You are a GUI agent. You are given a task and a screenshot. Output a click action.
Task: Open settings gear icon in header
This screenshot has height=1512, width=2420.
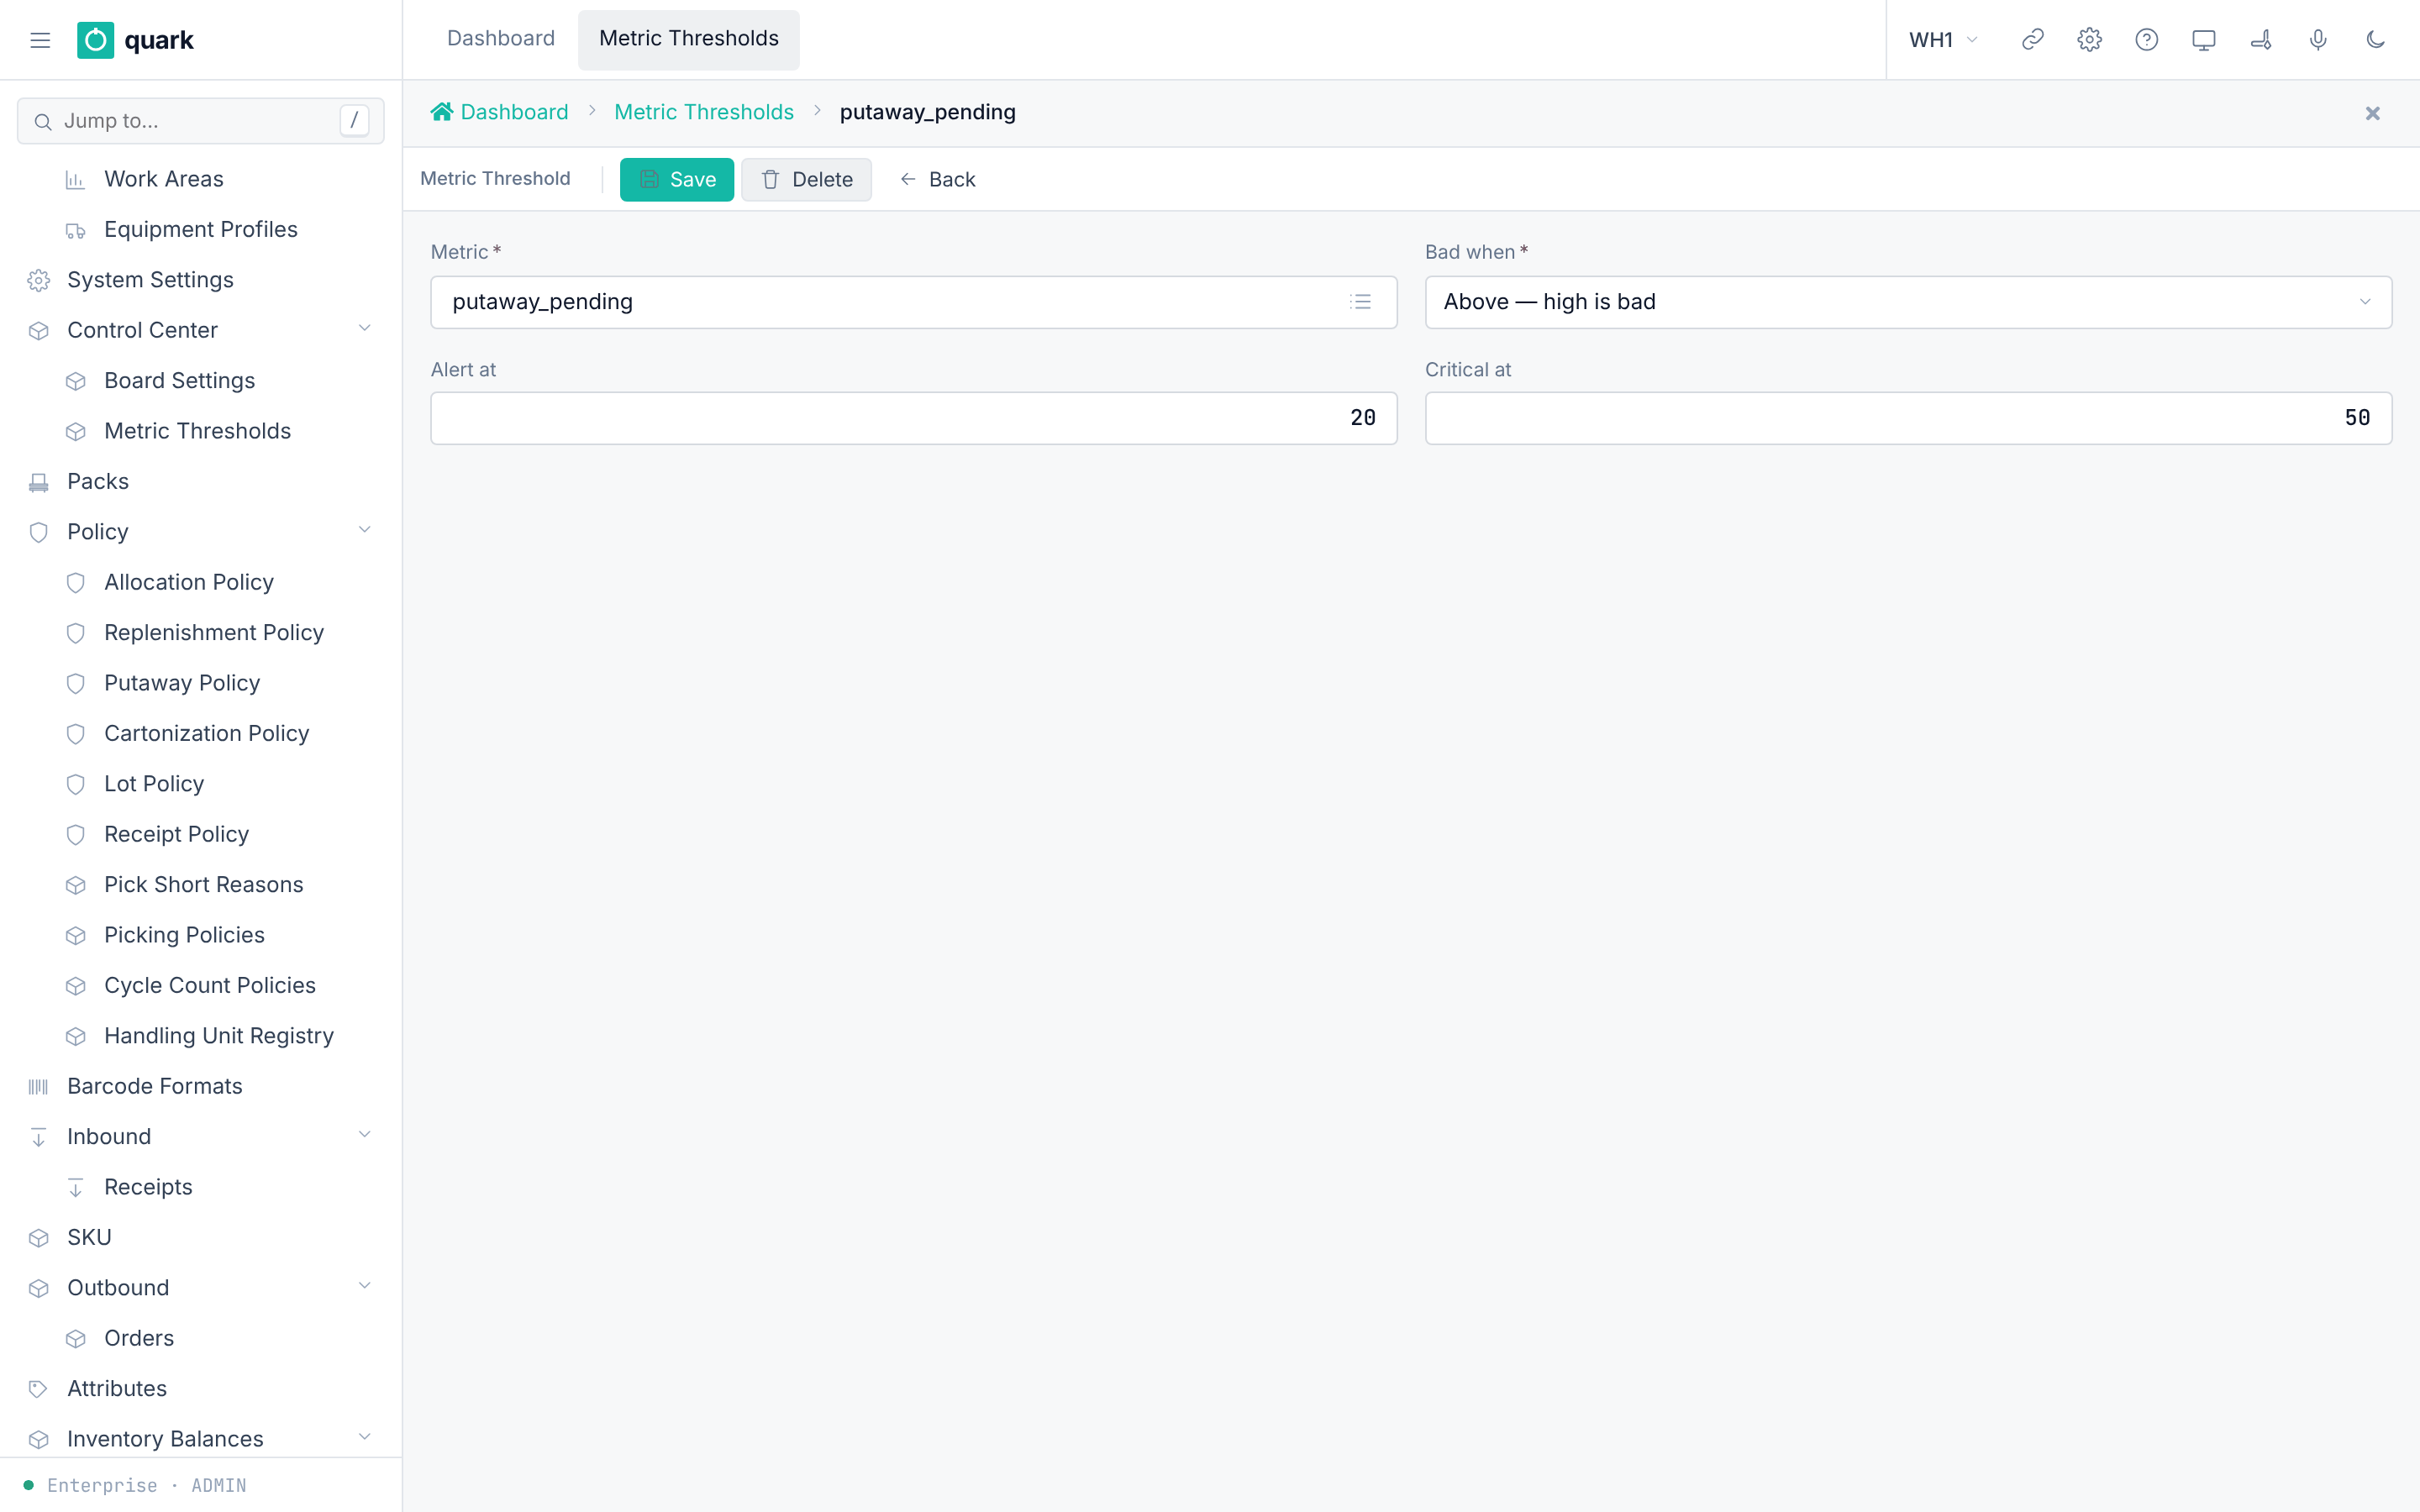coord(2089,40)
